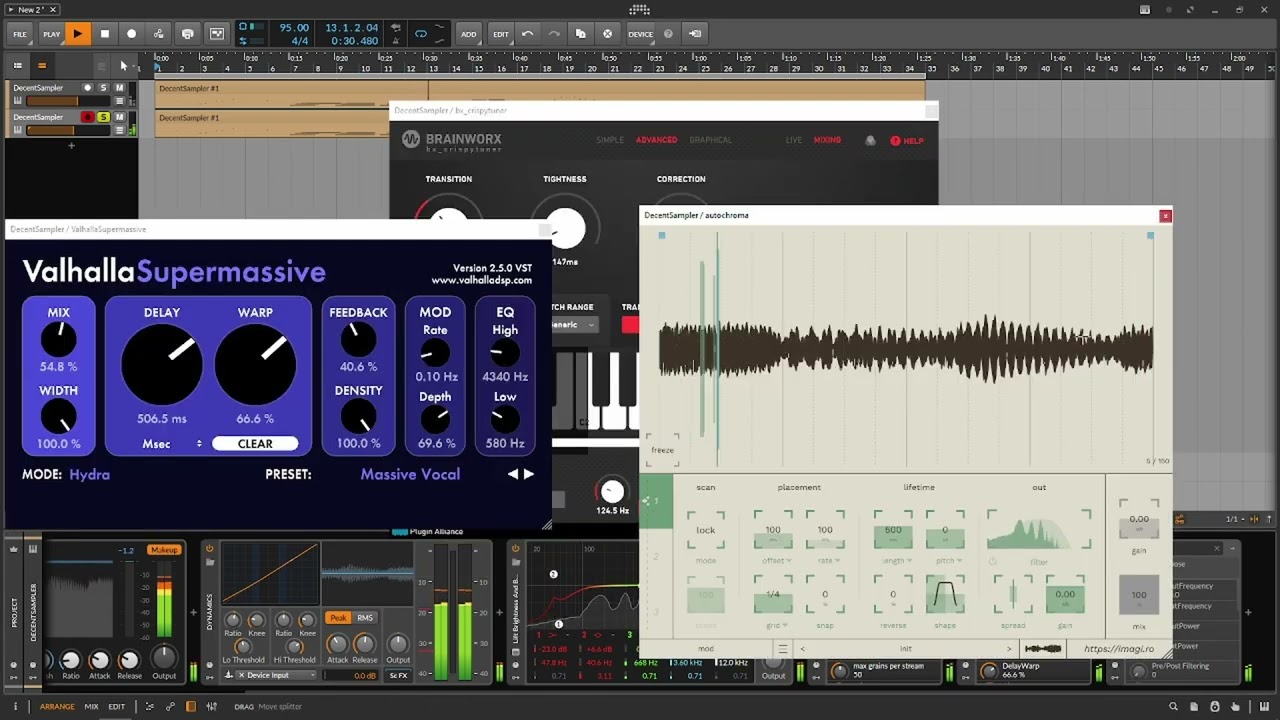Click the Valhalla FEEDBACK knob
The width and height of the screenshot is (1280, 720).
[358, 340]
